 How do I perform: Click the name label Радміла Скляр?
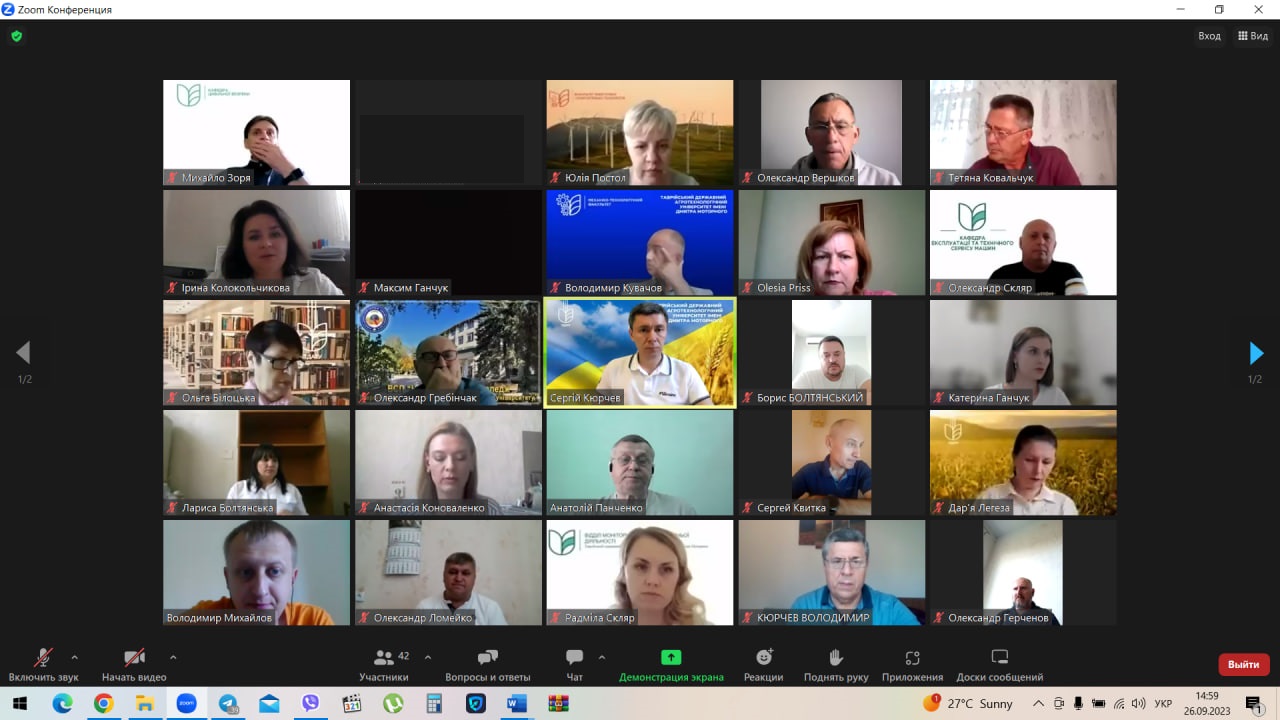click(x=600, y=618)
